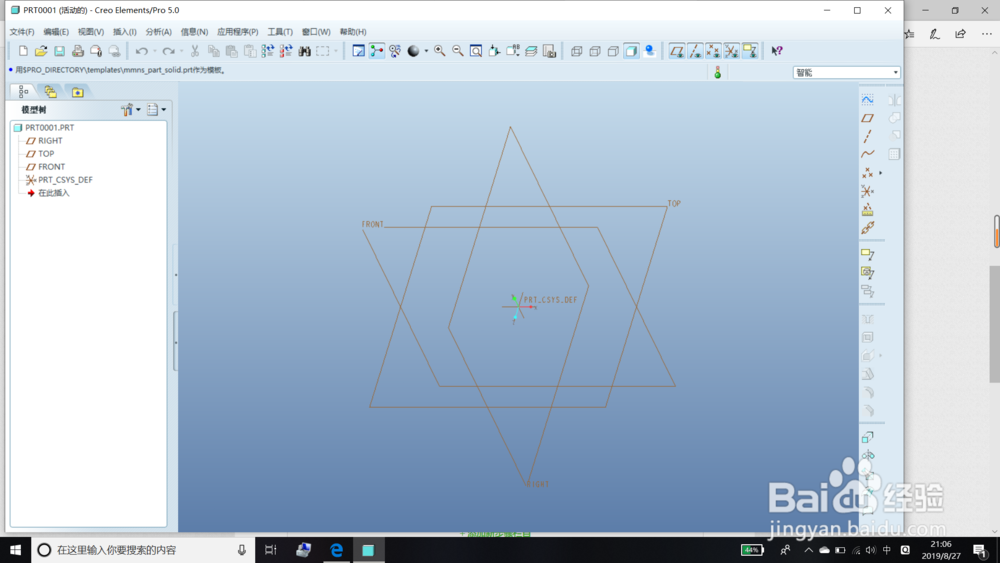Toggle spin center display button
Screen dimensions: 1000x563
click(x=377, y=51)
